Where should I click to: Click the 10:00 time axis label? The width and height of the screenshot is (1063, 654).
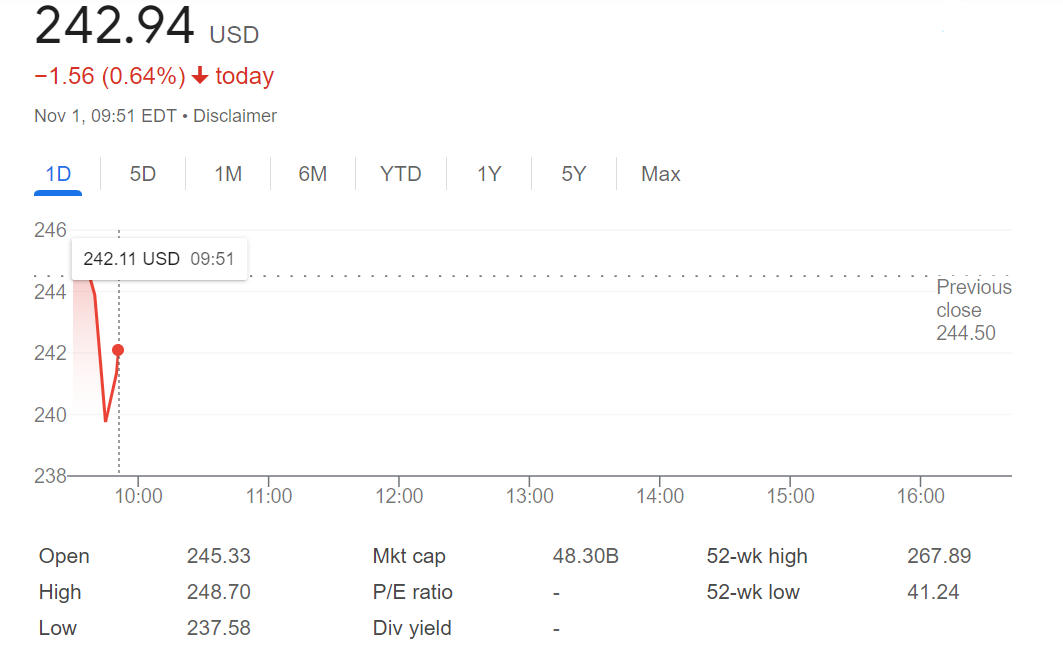(x=139, y=496)
